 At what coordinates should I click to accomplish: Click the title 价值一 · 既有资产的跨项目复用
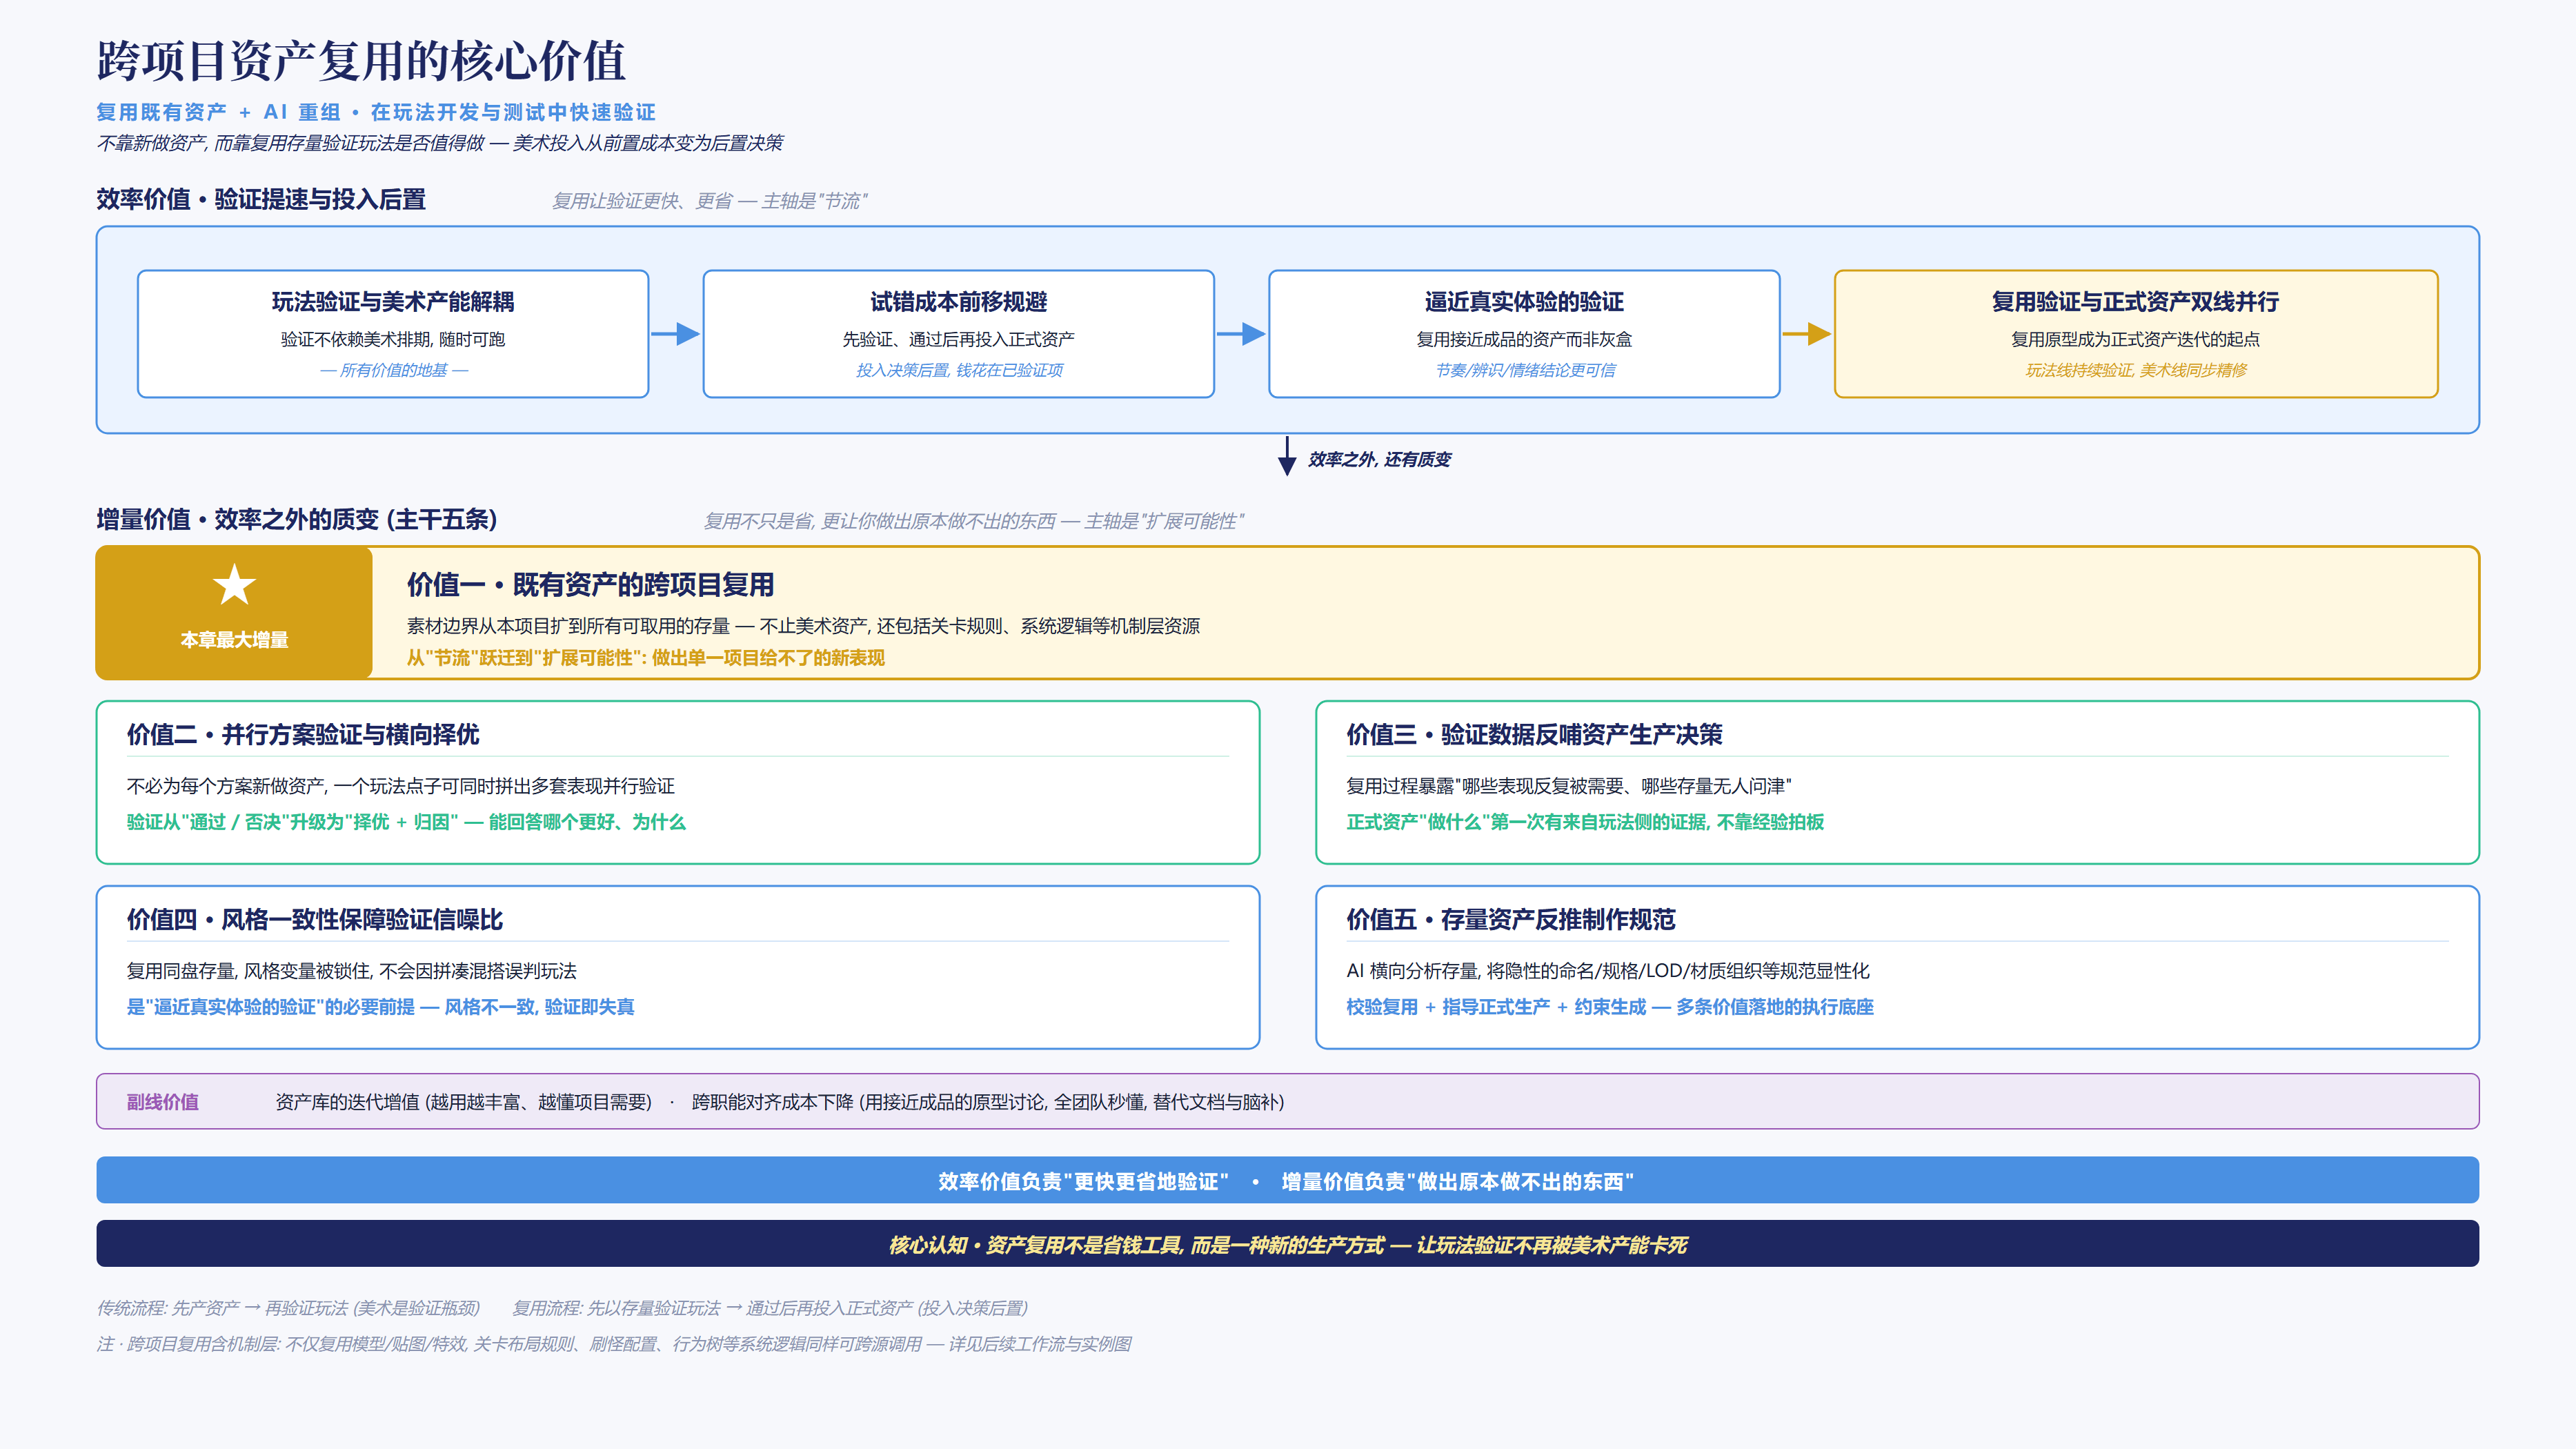coord(590,584)
